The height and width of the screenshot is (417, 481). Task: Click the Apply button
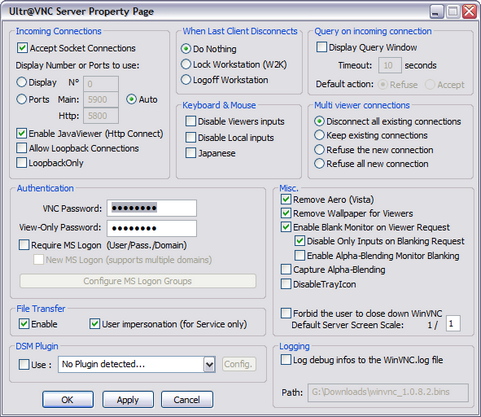click(x=128, y=399)
